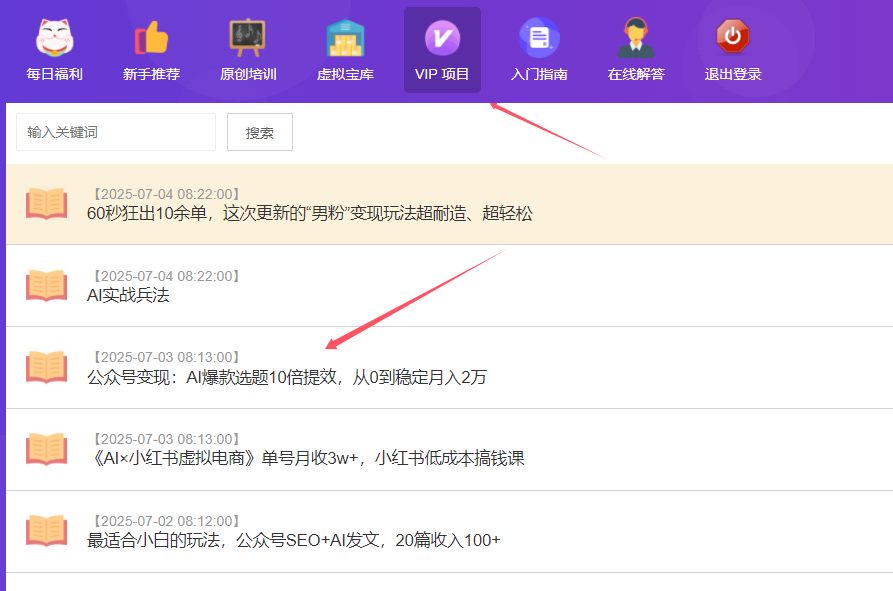Viewport: 893px width, 591px height.
Task: Click book icon beside AI×小红书虚拟电商 article
Action: click(x=47, y=449)
